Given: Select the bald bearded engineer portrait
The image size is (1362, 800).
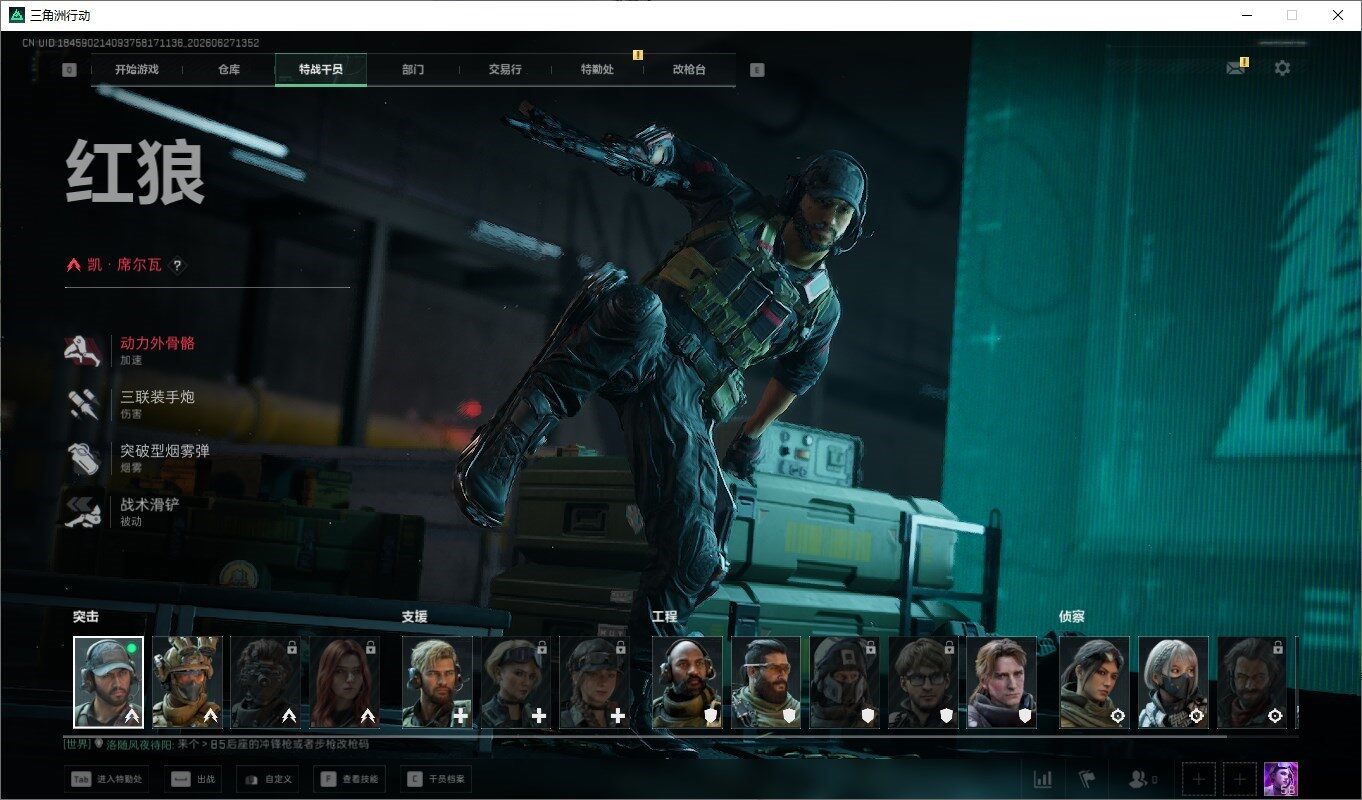Looking at the screenshot, I should pos(687,682).
